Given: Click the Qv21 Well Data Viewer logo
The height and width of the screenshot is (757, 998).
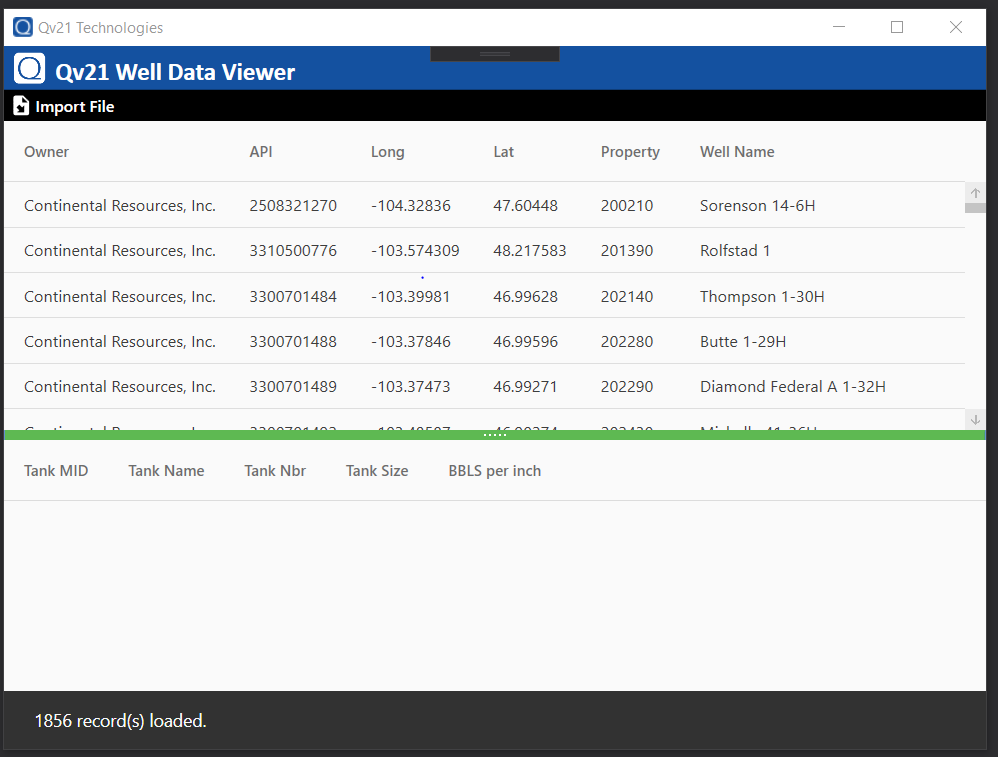Looking at the screenshot, I should point(29,68).
